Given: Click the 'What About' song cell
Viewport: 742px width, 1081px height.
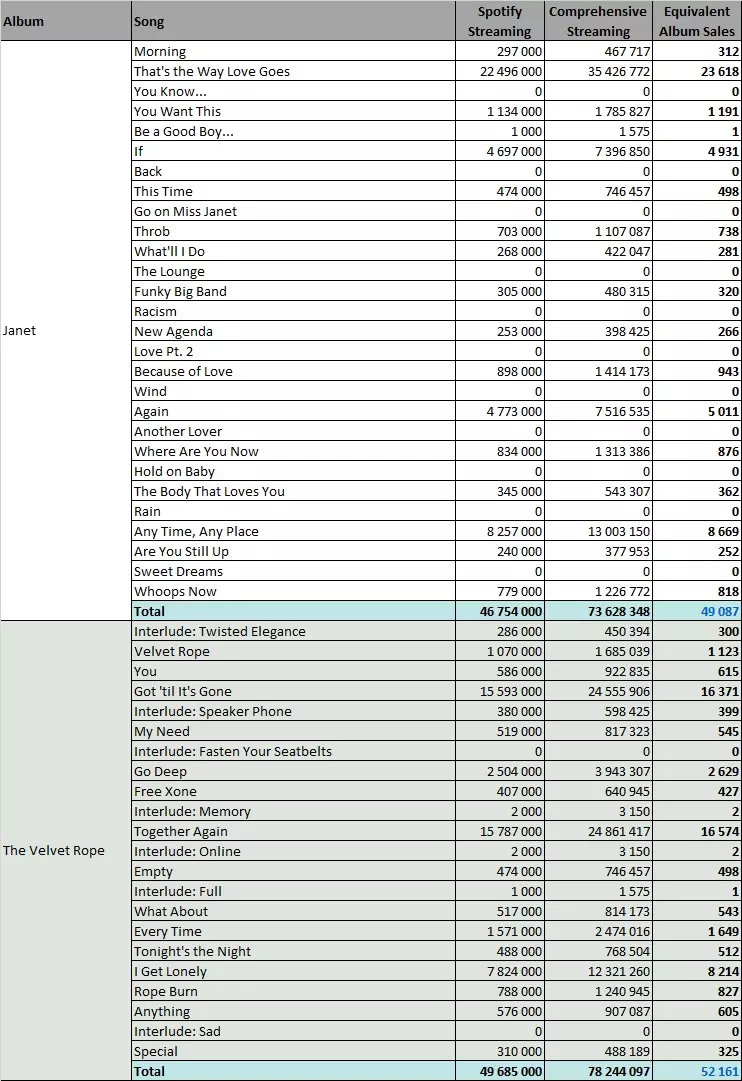Looking at the screenshot, I should 293,911.
